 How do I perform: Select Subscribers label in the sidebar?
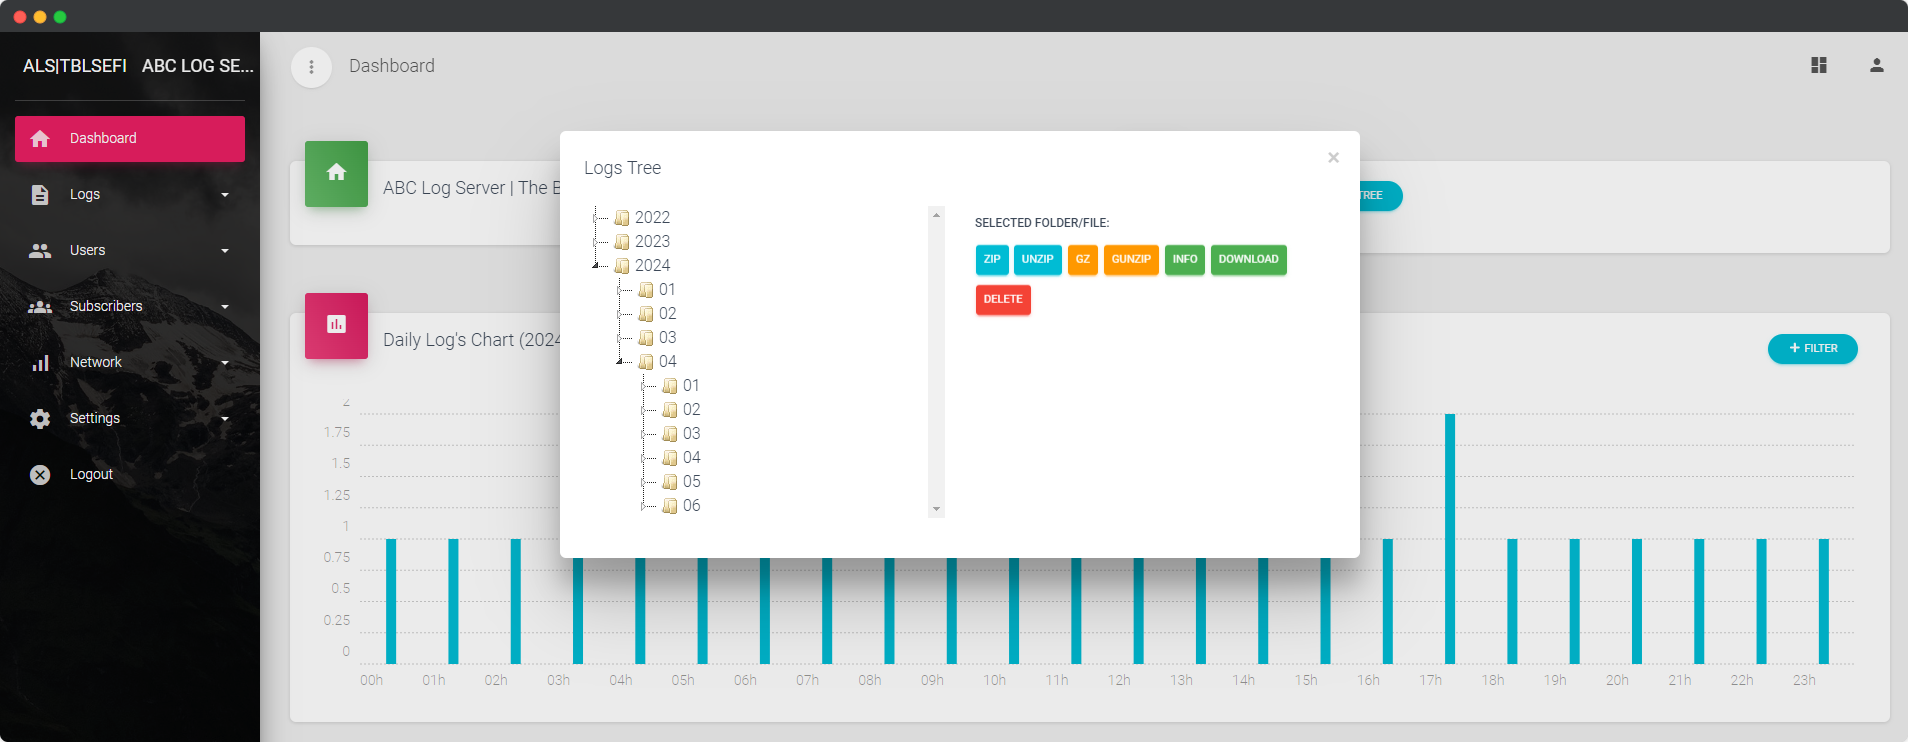coord(106,307)
